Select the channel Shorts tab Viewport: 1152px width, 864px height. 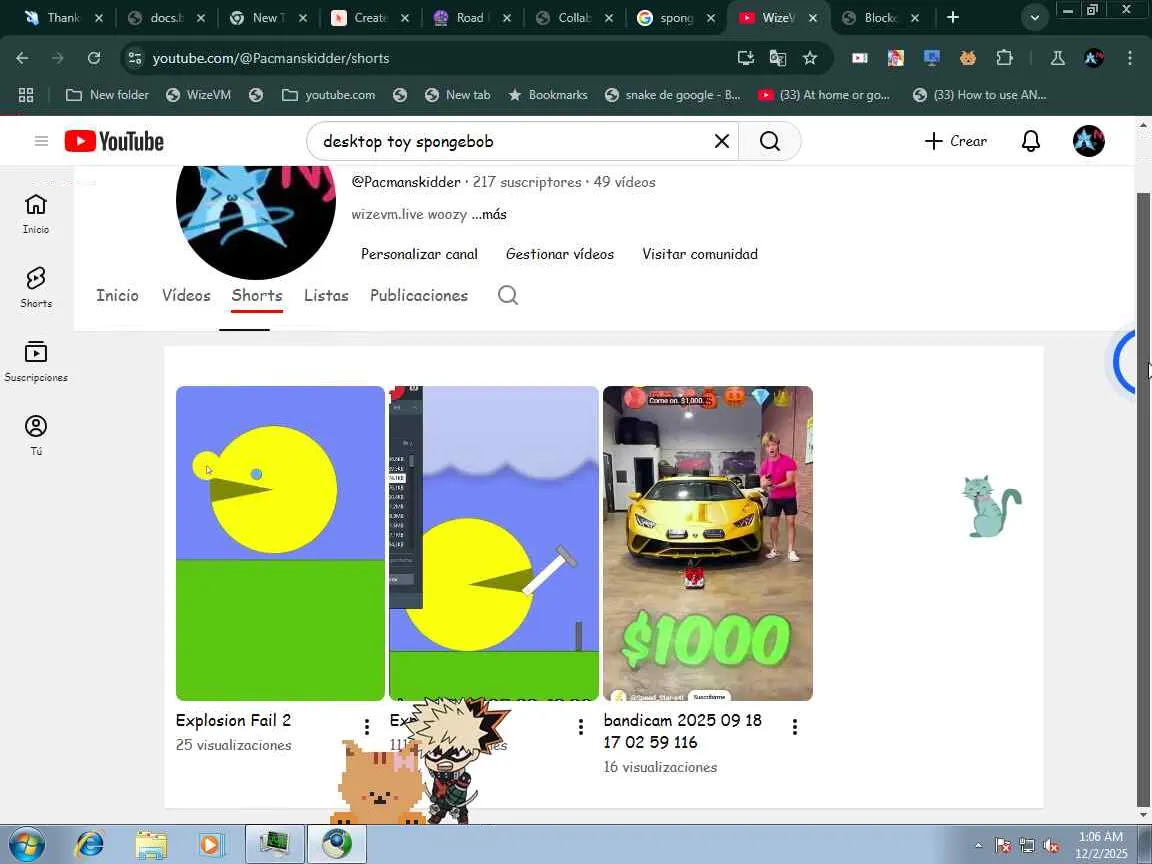point(256,295)
